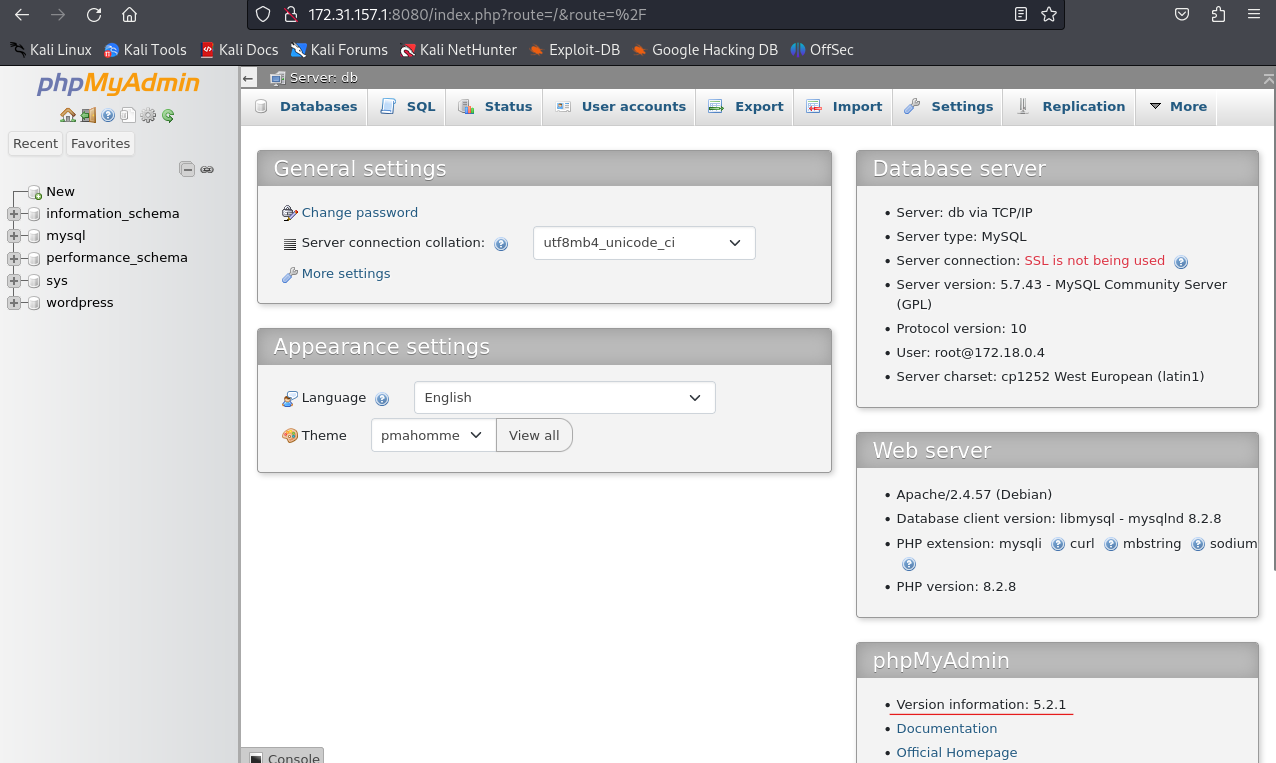Click the Firefox bookmark star icon

click(x=1048, y=14)
